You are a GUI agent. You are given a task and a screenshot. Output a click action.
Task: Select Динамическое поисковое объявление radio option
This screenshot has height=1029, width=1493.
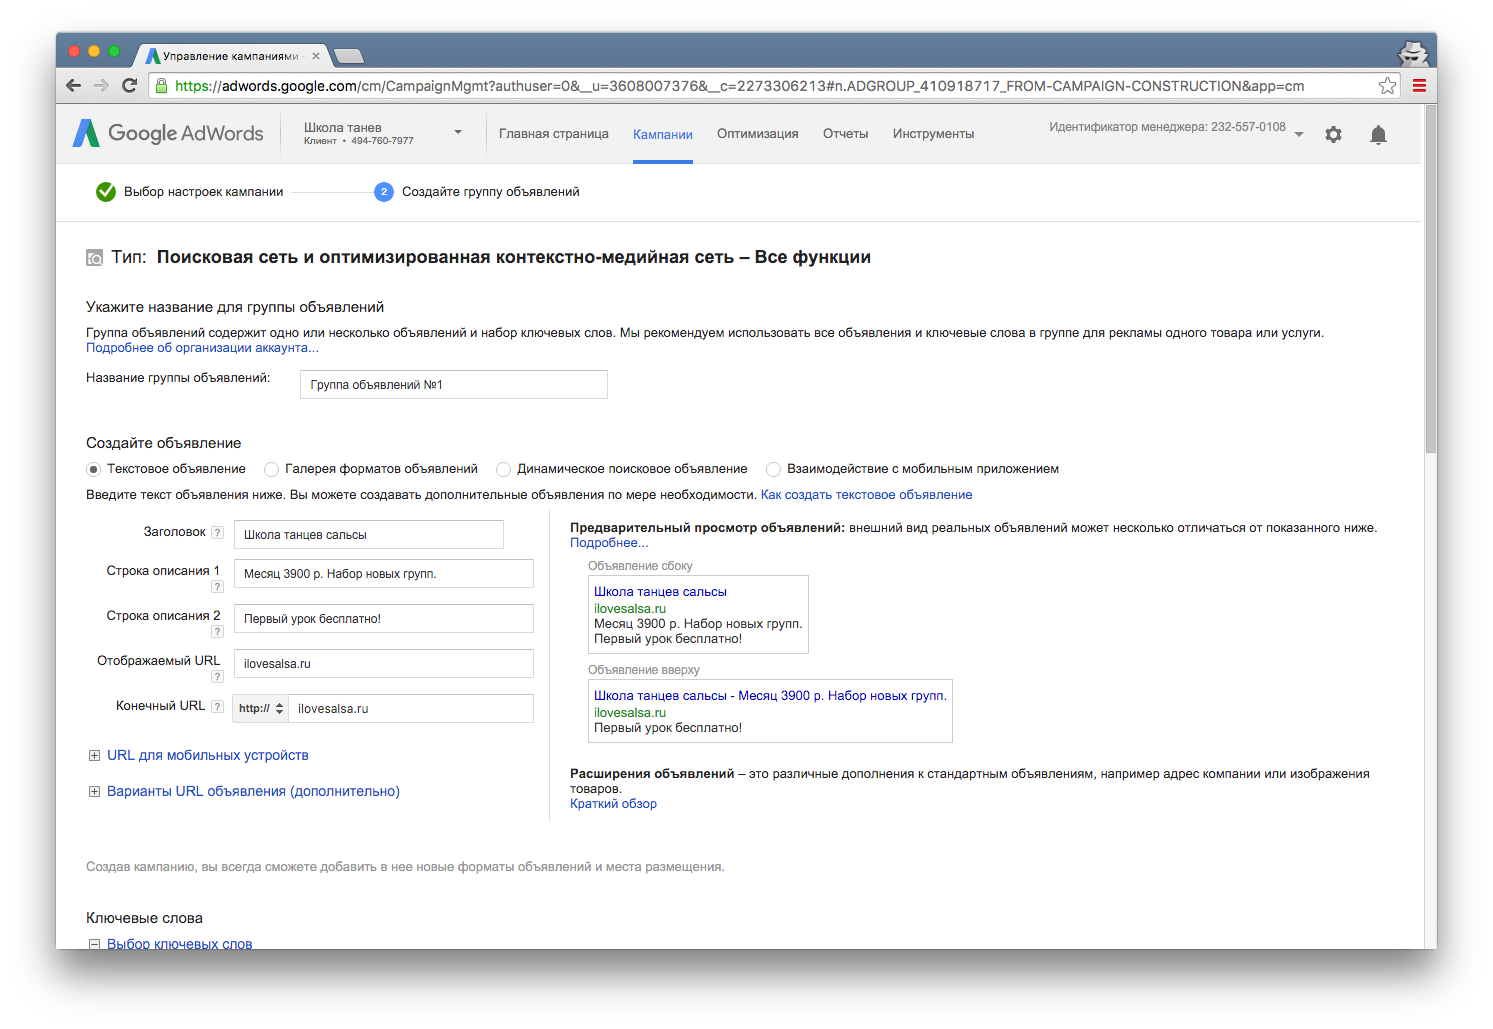coord(503,469)
